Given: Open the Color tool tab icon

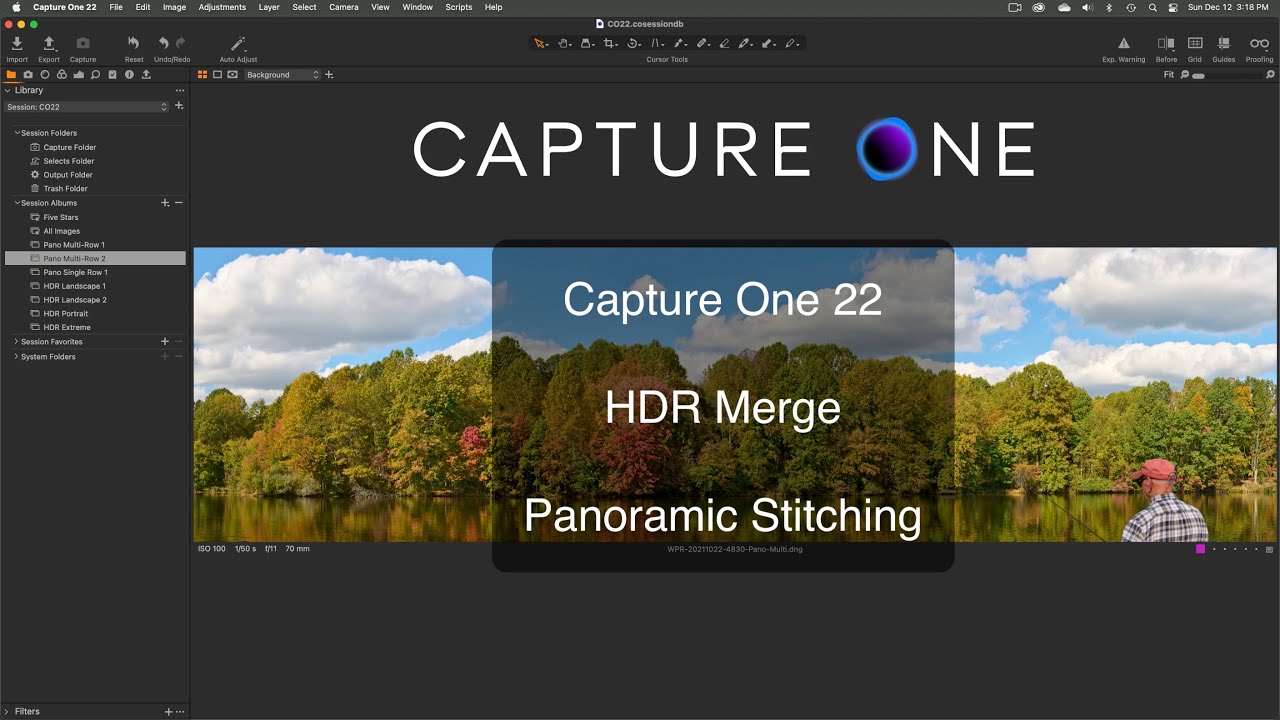Looking at the screenshot, I should coord(62,74).
